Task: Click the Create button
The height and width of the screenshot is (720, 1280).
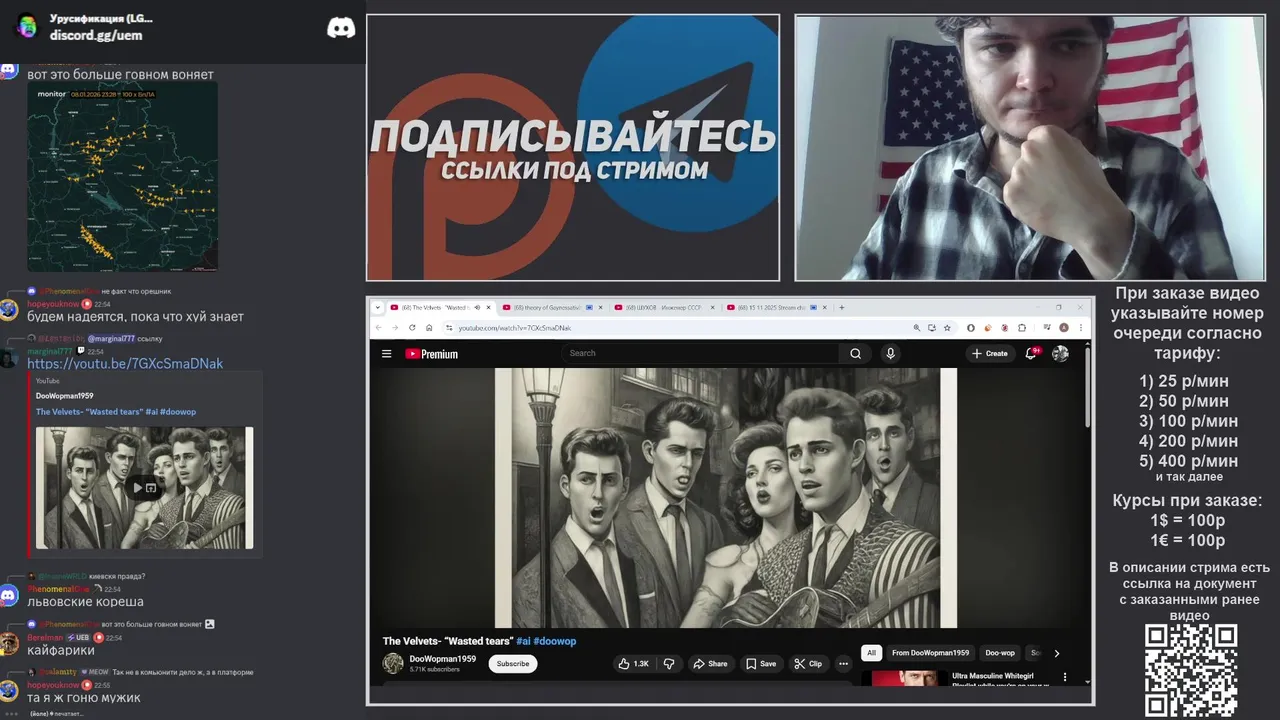Action: click(990, 353)
